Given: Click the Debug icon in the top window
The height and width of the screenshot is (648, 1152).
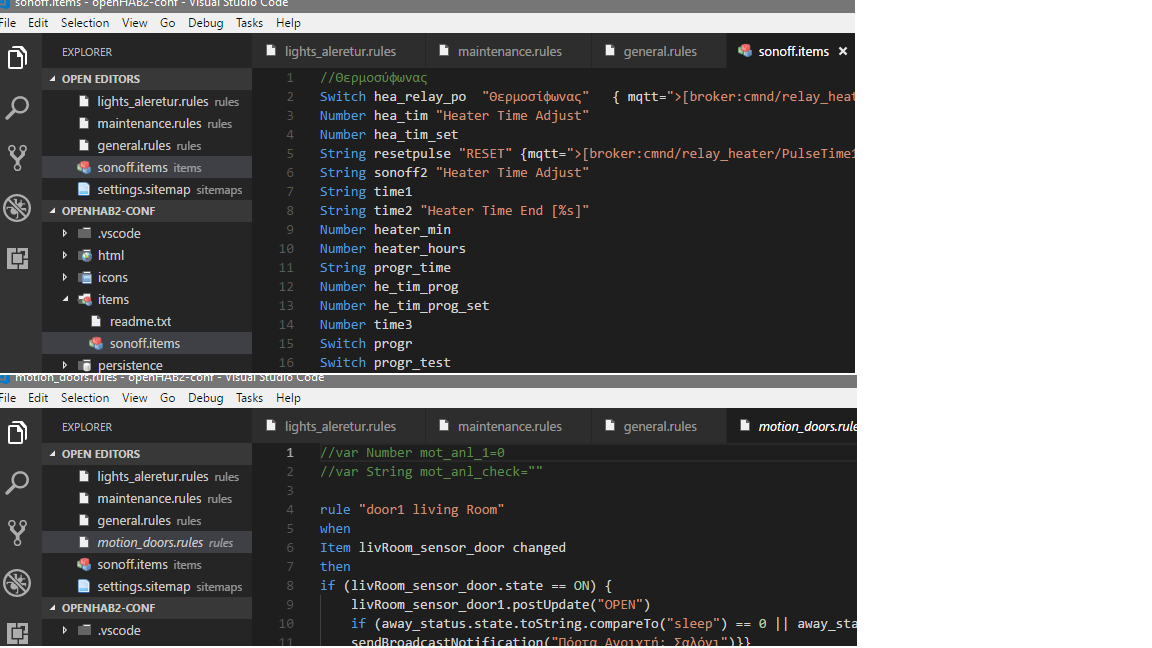Looking at the screenshot, I should point(17,207).
